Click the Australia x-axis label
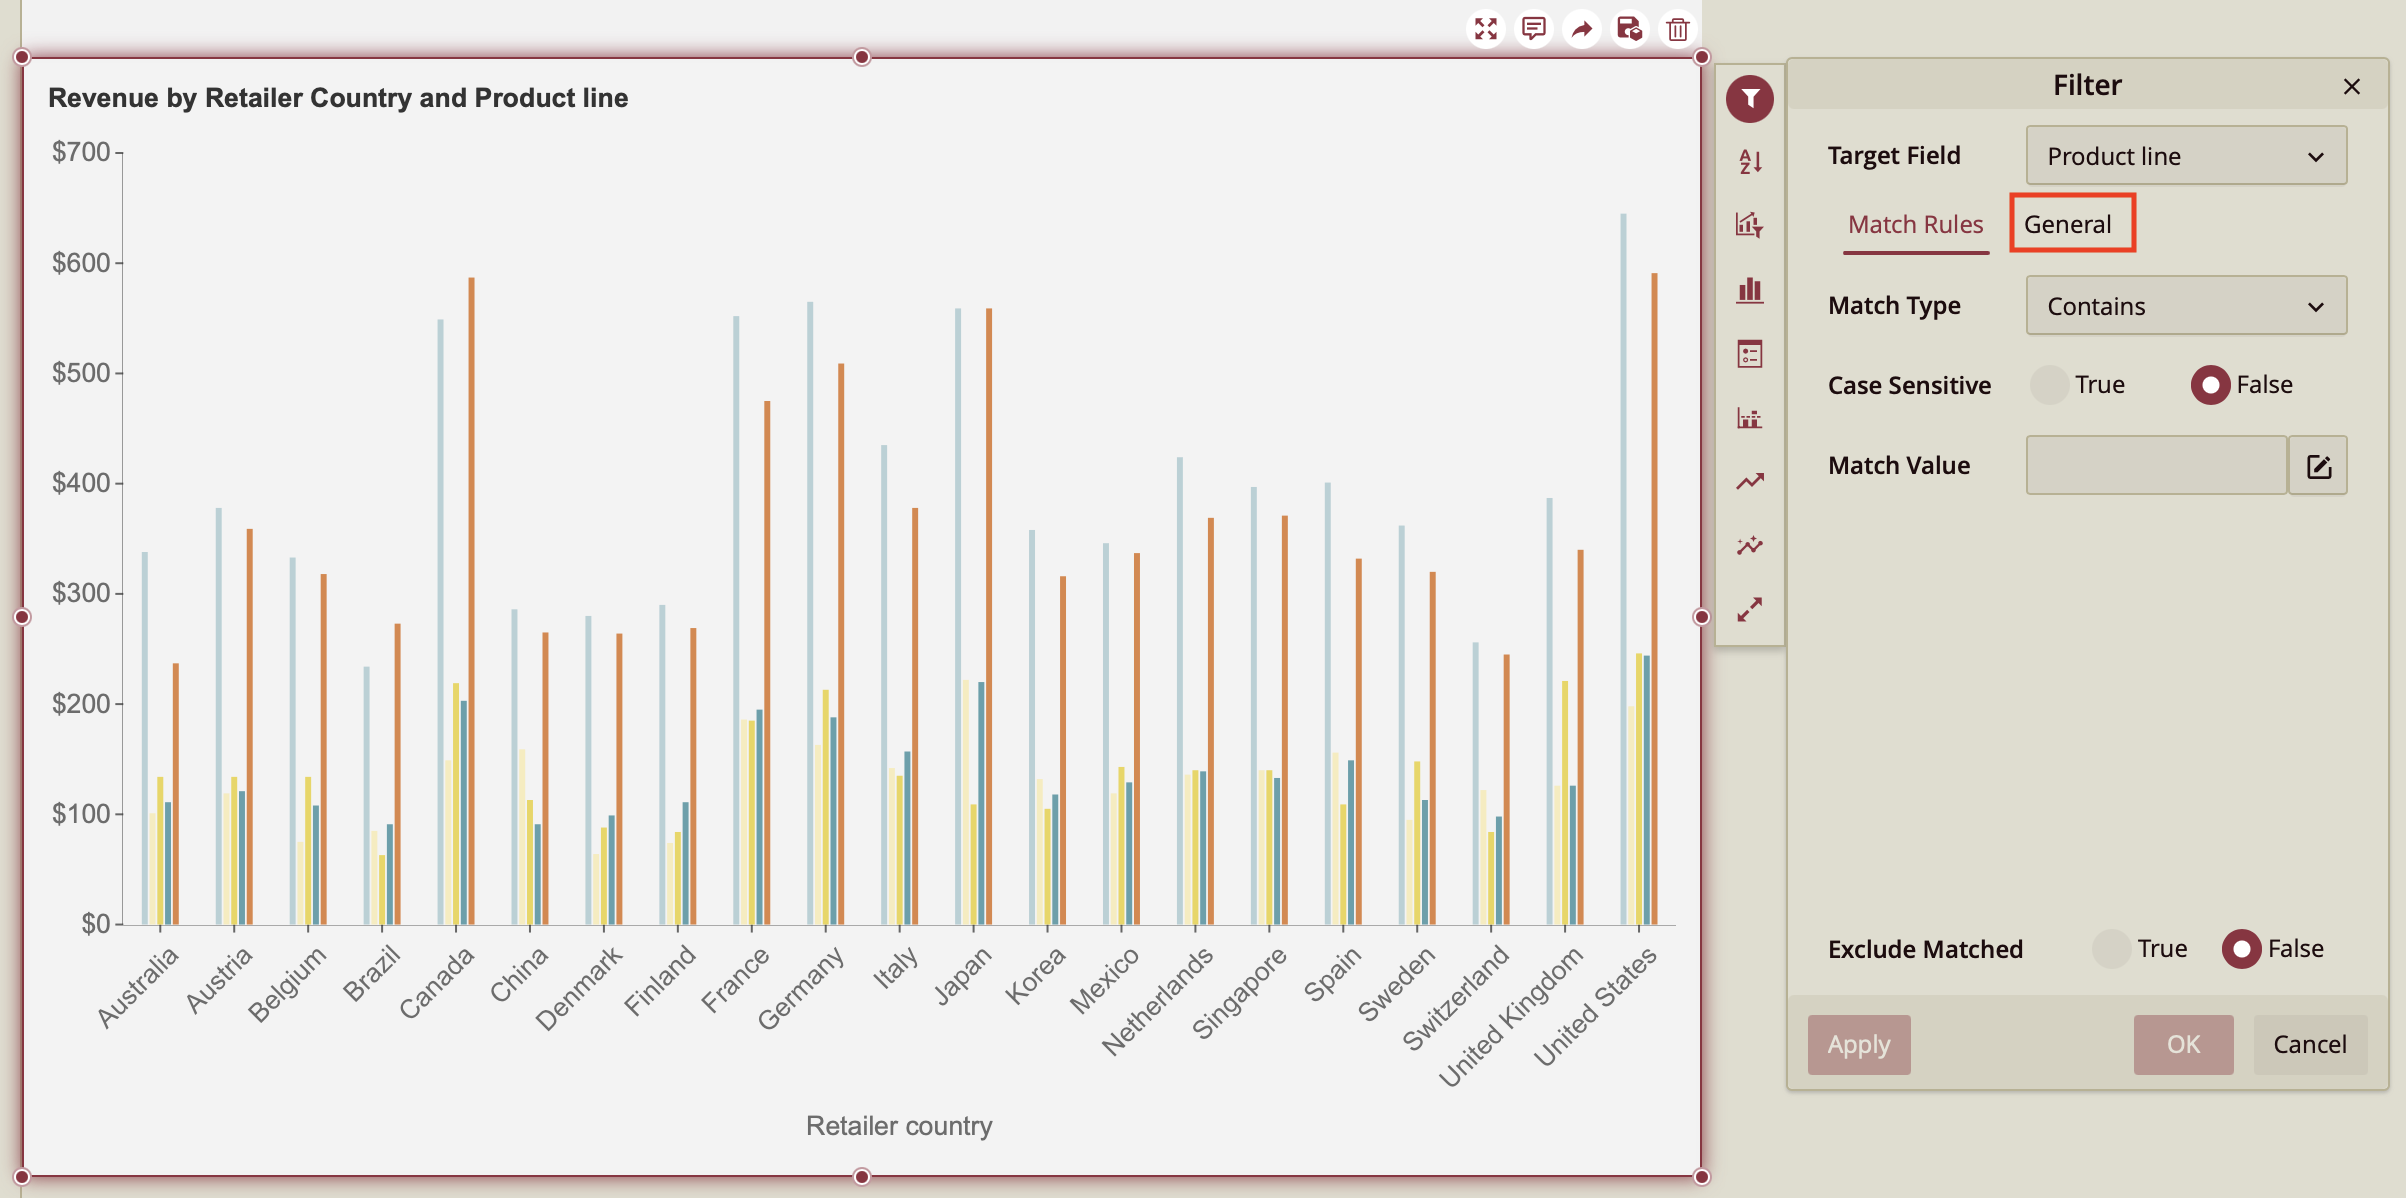 138,987
